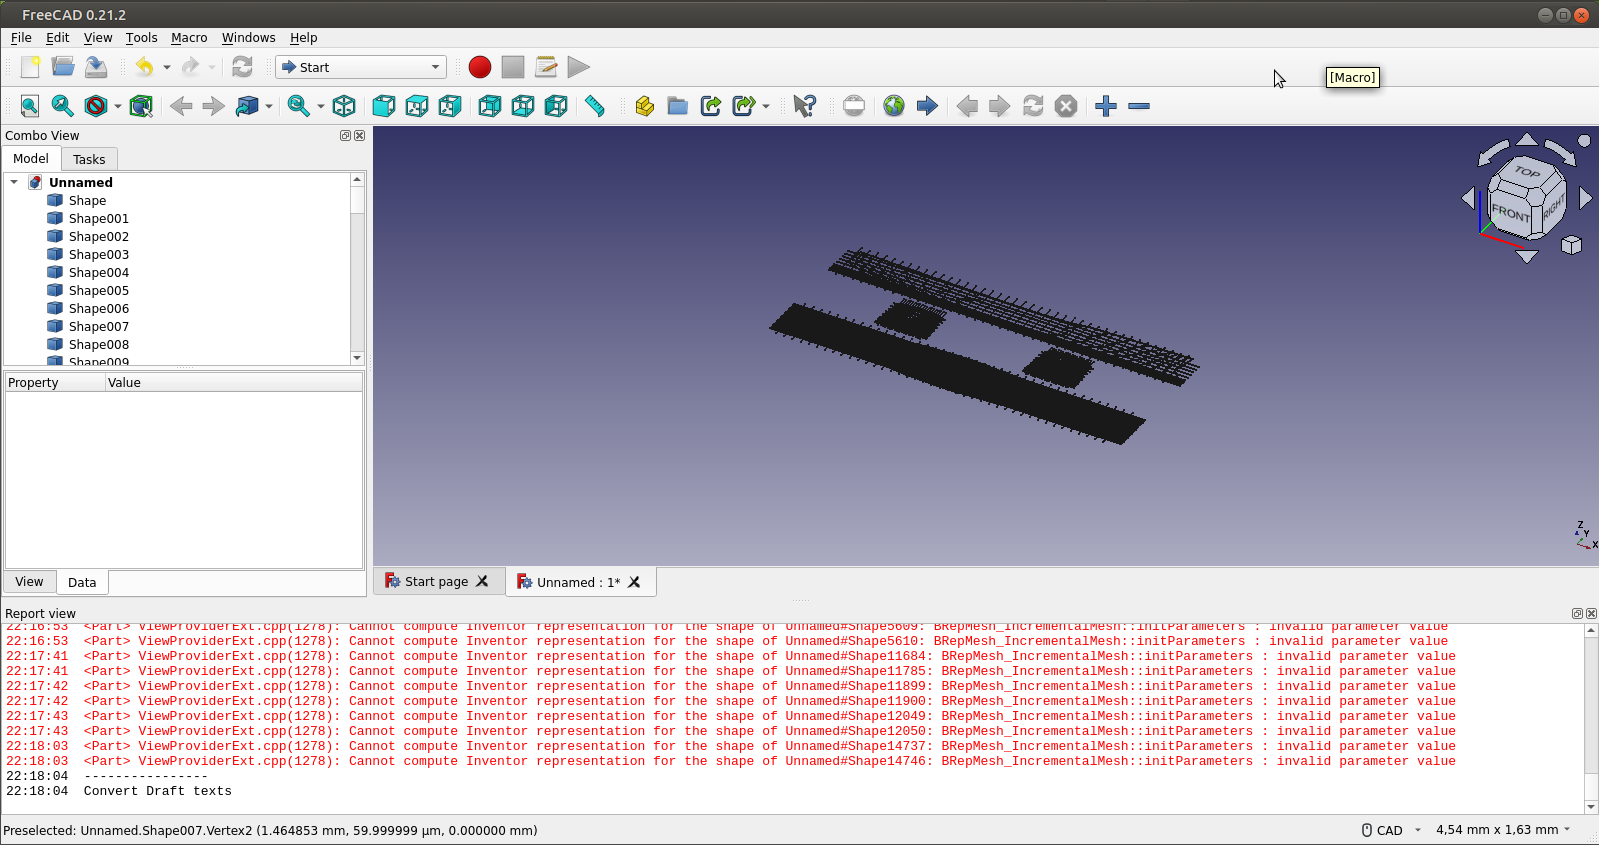Viewport: 1599px width, 845px height.
Task: Close the Unnamed : 1* document tab
Action: [x=634, y=581]
